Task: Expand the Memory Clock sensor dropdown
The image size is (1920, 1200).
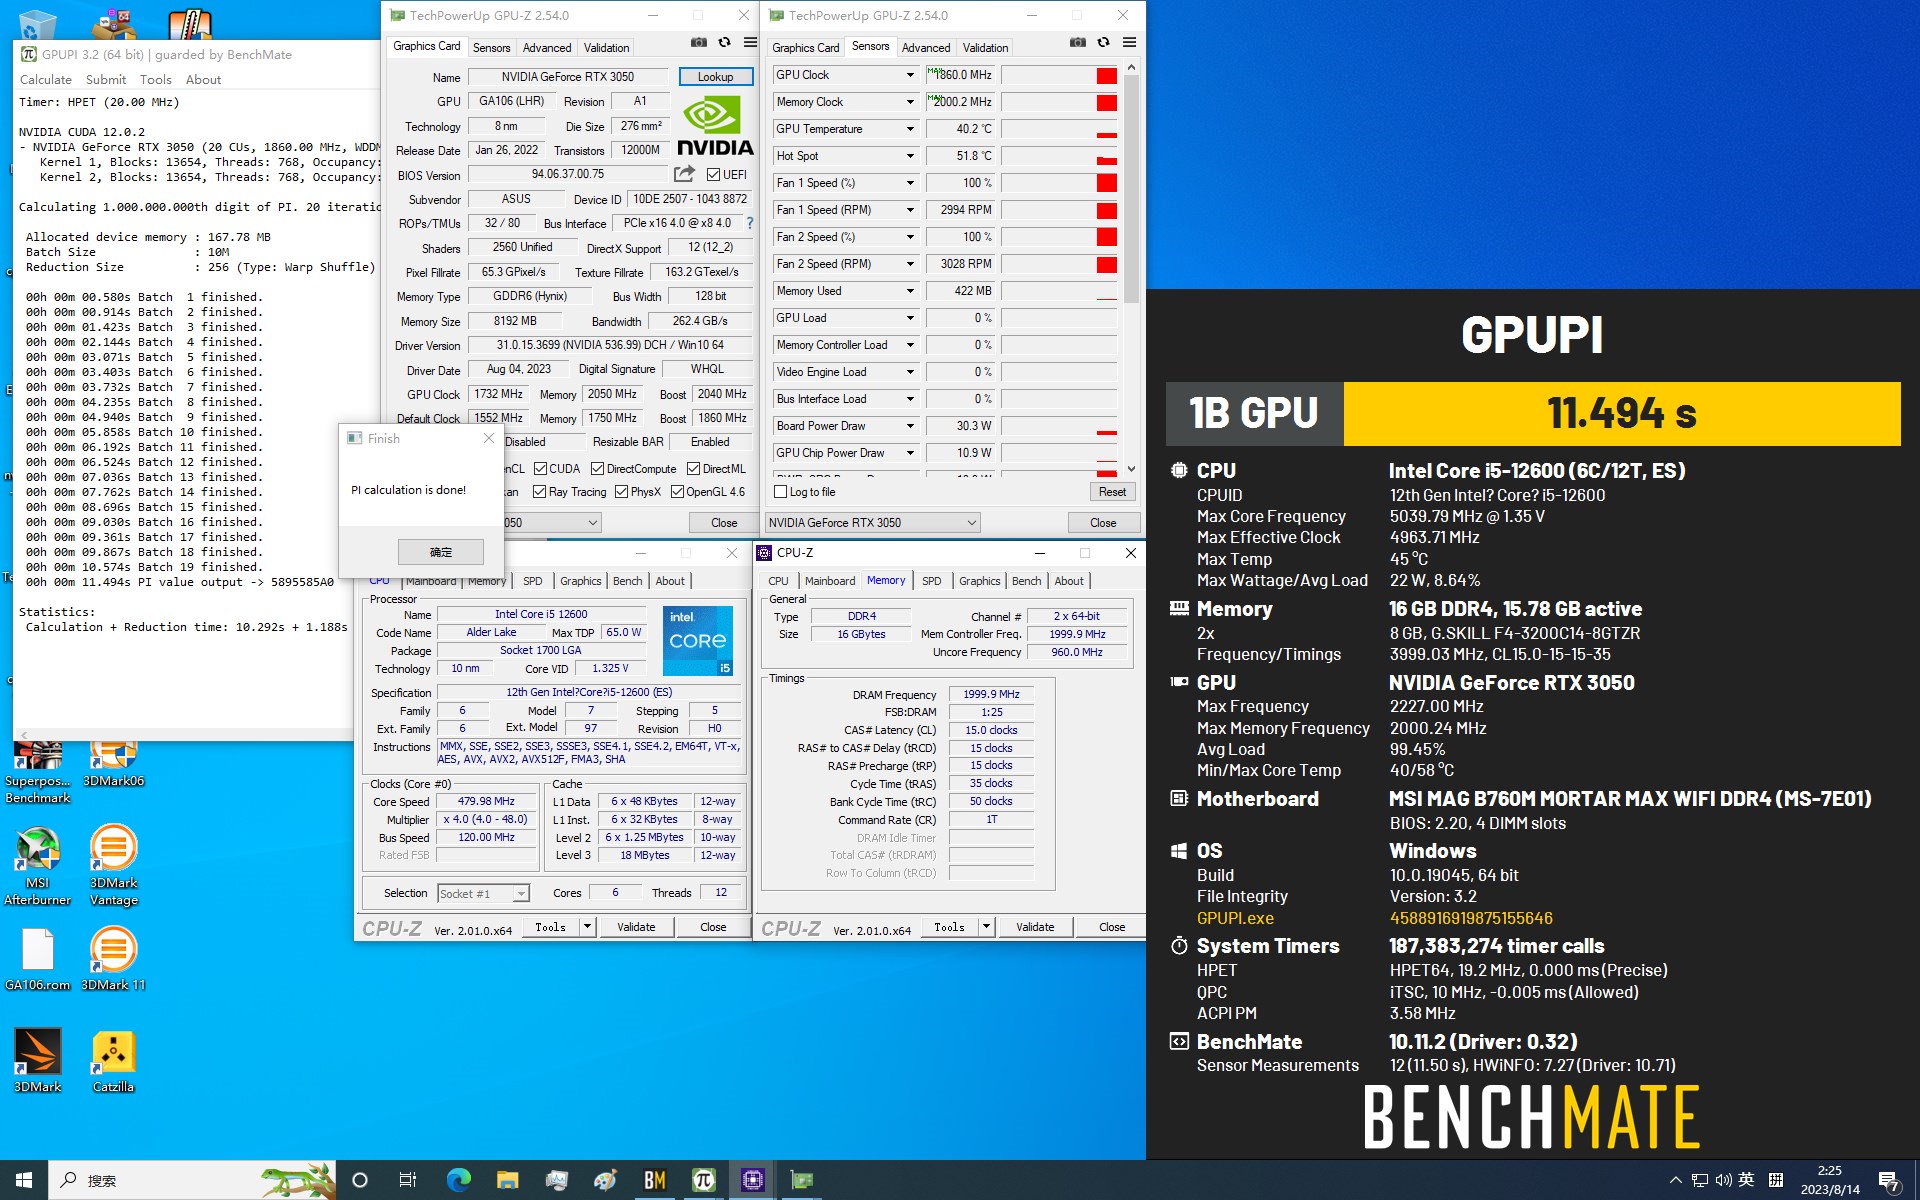Action: pyautogui.click(x=910, y=102)
